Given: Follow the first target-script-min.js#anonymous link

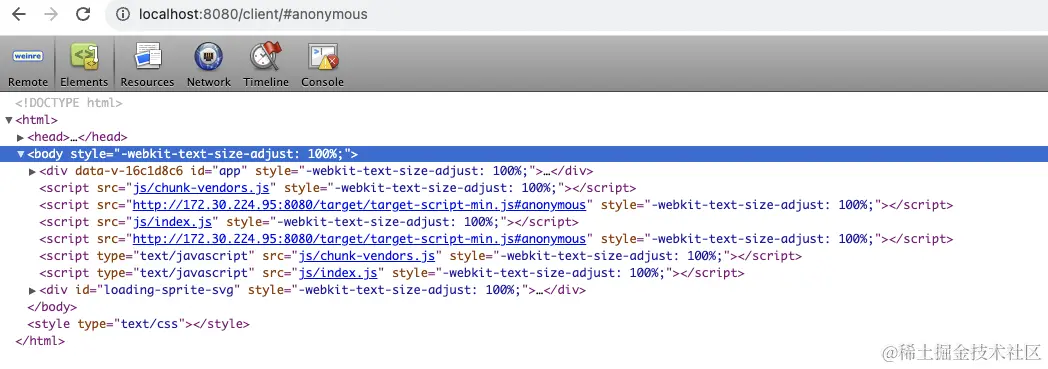Looking at the screenshot, I should pyautogui.click(x=359, y=205).
